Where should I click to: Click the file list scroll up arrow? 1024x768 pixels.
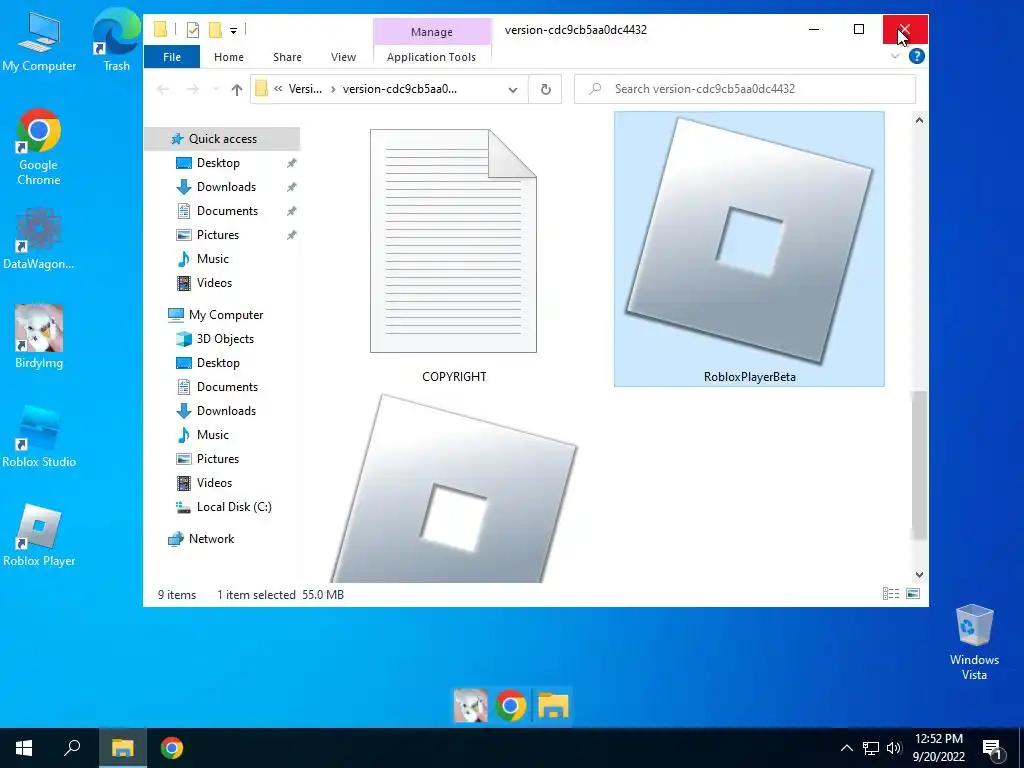pos(919,120)
